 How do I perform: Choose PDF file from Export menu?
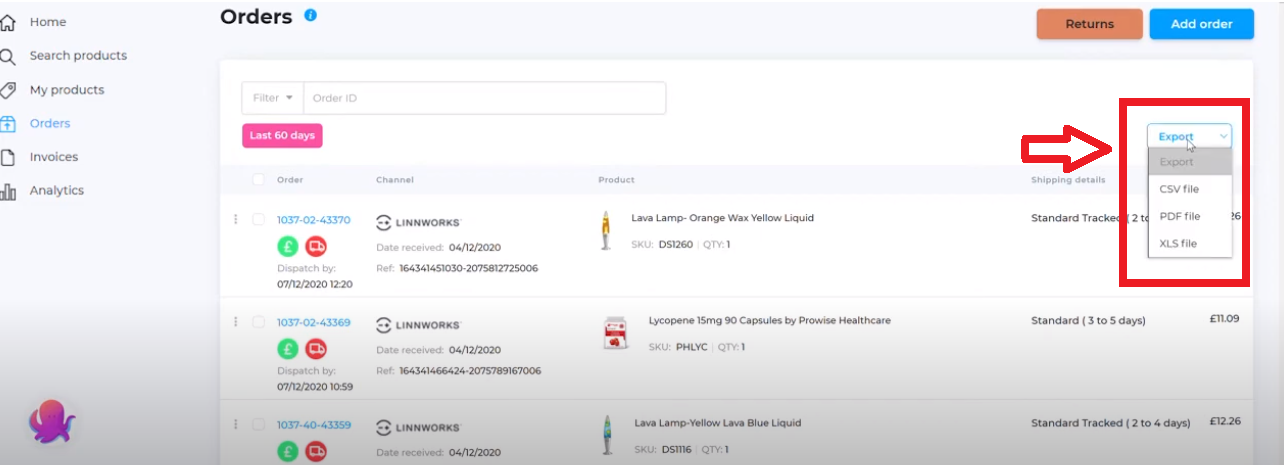(x=1190, y=216)
